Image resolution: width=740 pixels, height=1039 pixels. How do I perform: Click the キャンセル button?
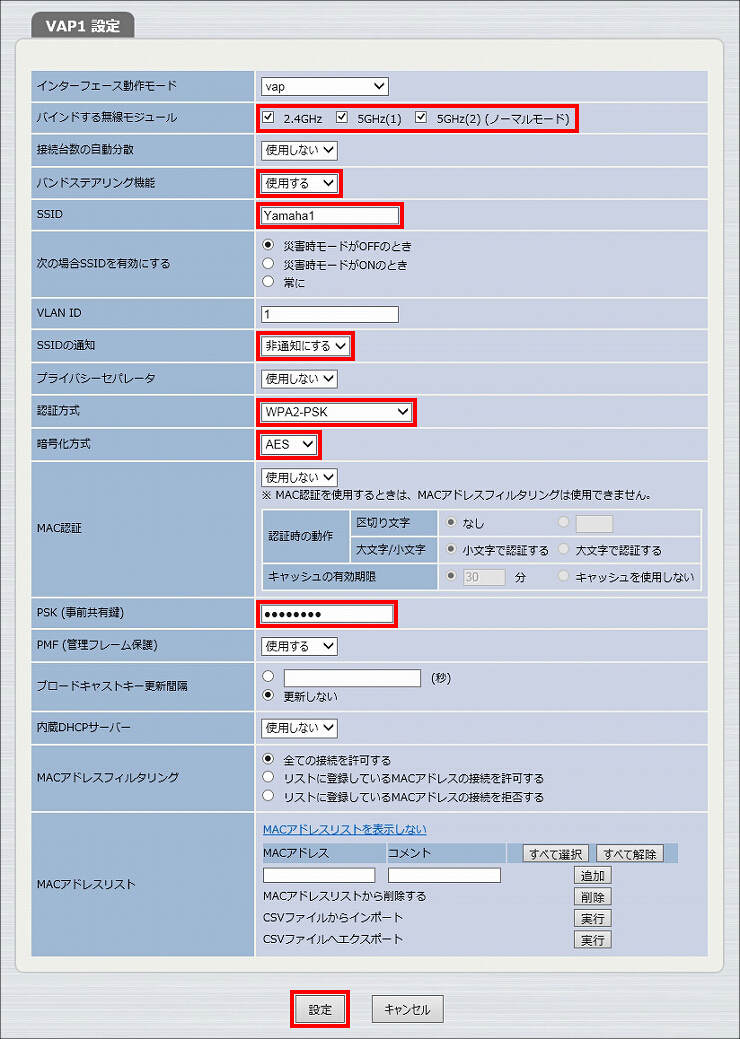[407, 1009]
